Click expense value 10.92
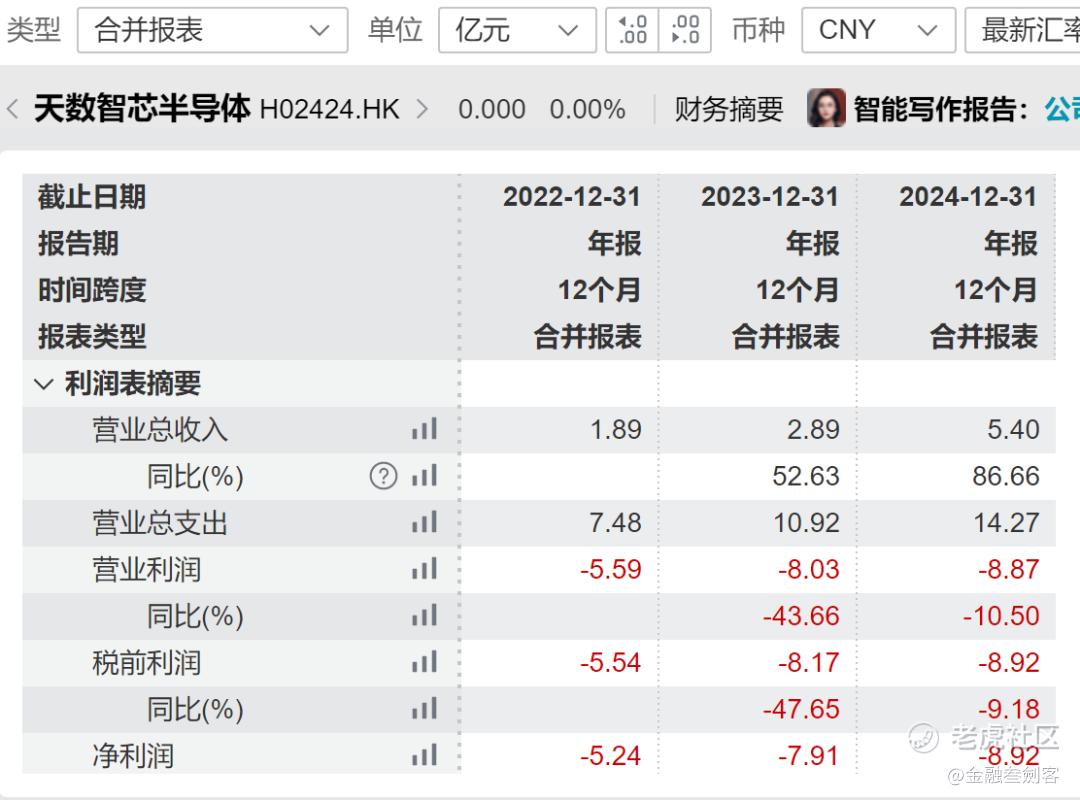 click(807, 523)
